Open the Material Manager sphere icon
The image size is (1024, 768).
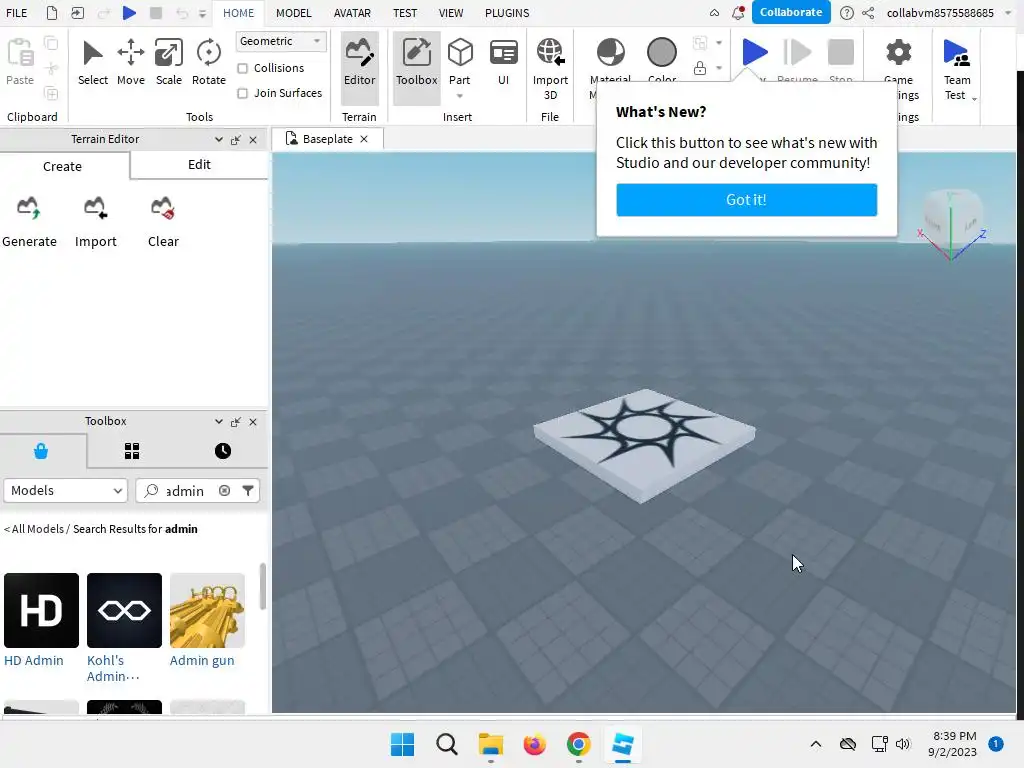[611, 52]
